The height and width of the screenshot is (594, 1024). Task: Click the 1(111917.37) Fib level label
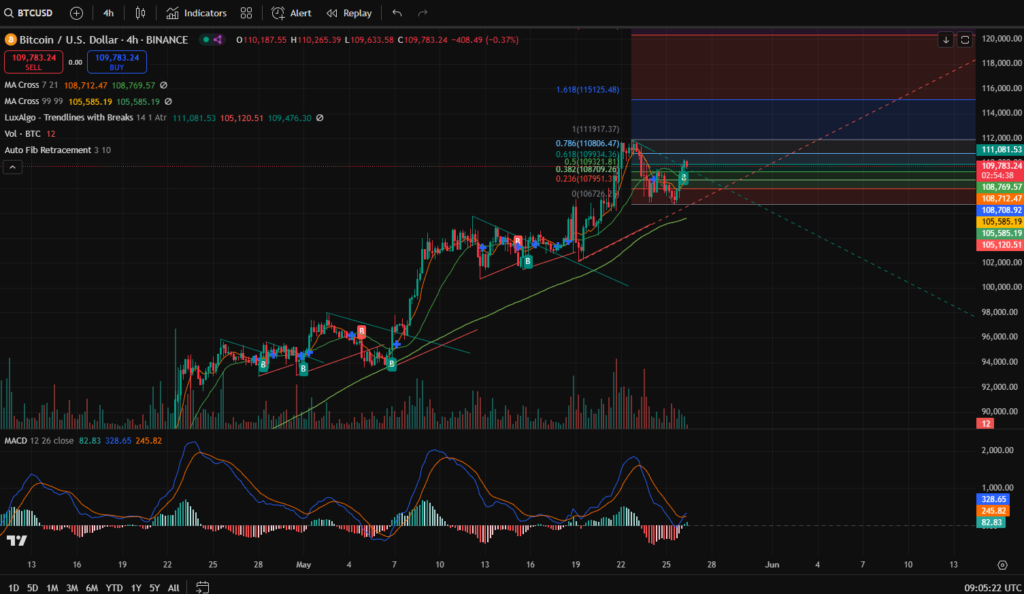pos(596,129)
